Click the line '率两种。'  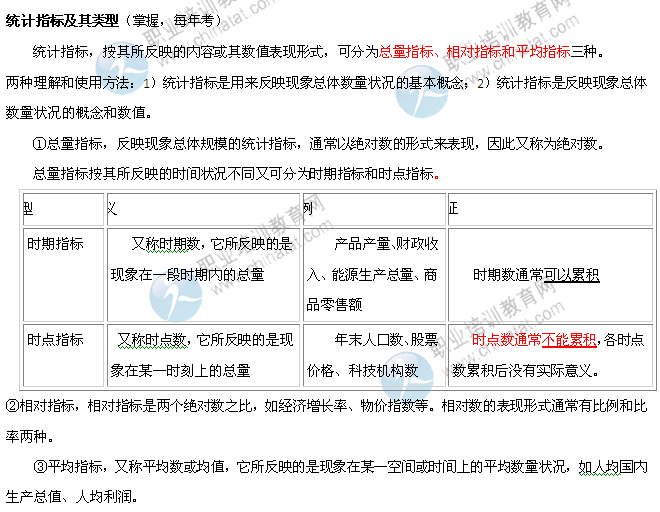[x=30, y=437]
